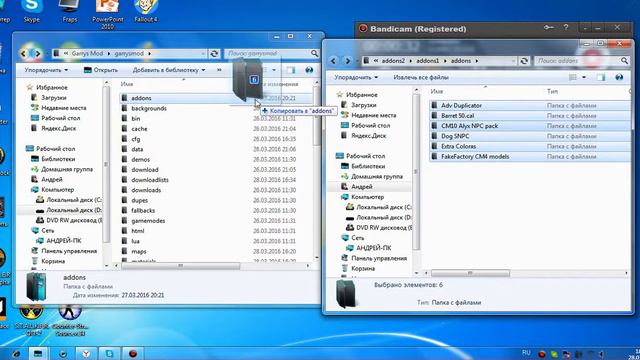
Task: Click addons1 breadcrumb segment
Action: coord(427,61)
